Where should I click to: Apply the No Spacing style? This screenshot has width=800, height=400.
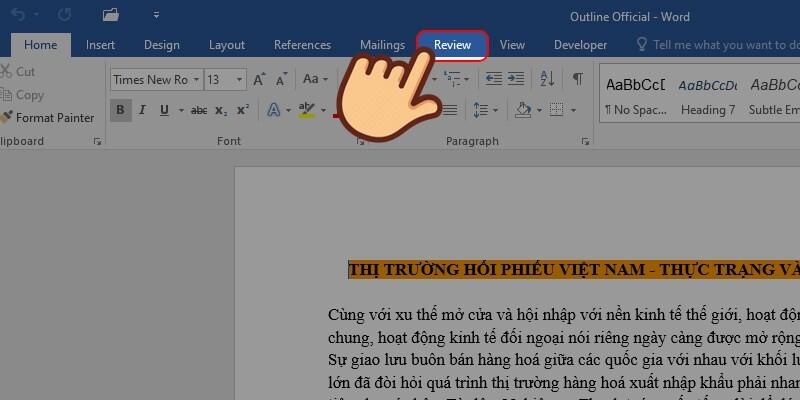[x=635, y=97]
